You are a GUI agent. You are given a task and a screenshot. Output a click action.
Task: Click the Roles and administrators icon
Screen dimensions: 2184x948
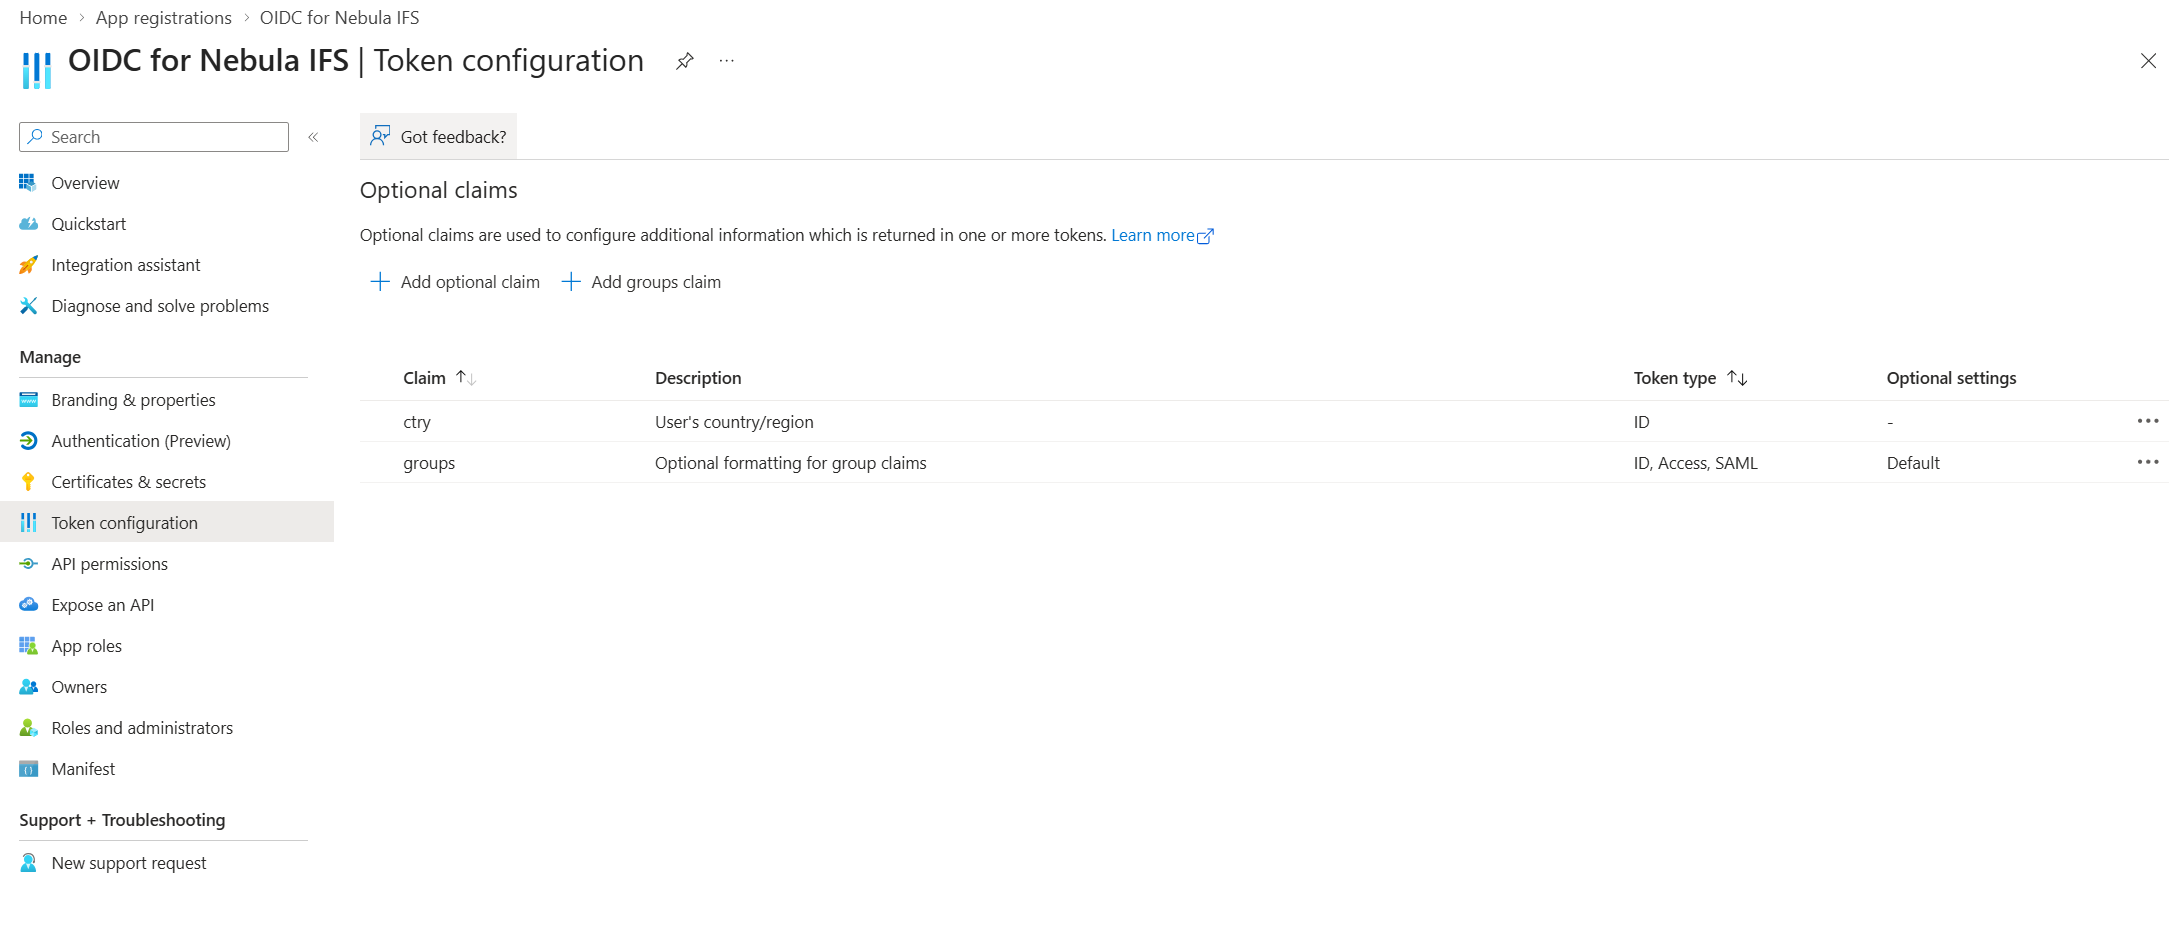click(x=28, y=728)
